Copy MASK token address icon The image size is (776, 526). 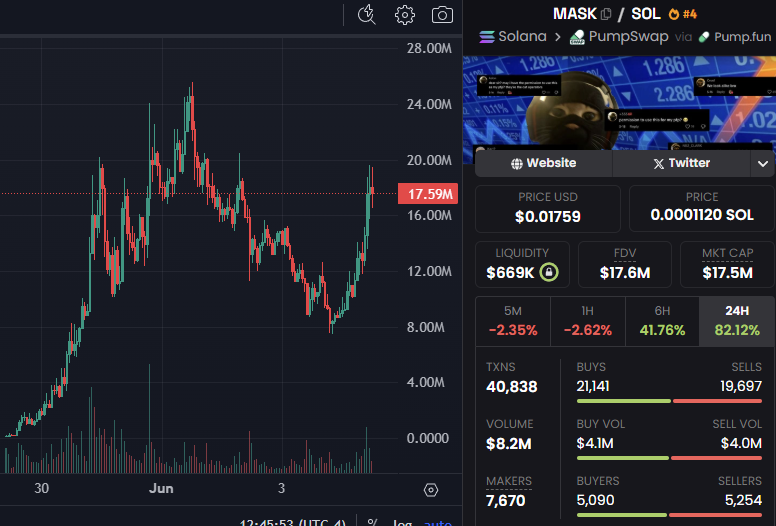click(x=606, y=14)
